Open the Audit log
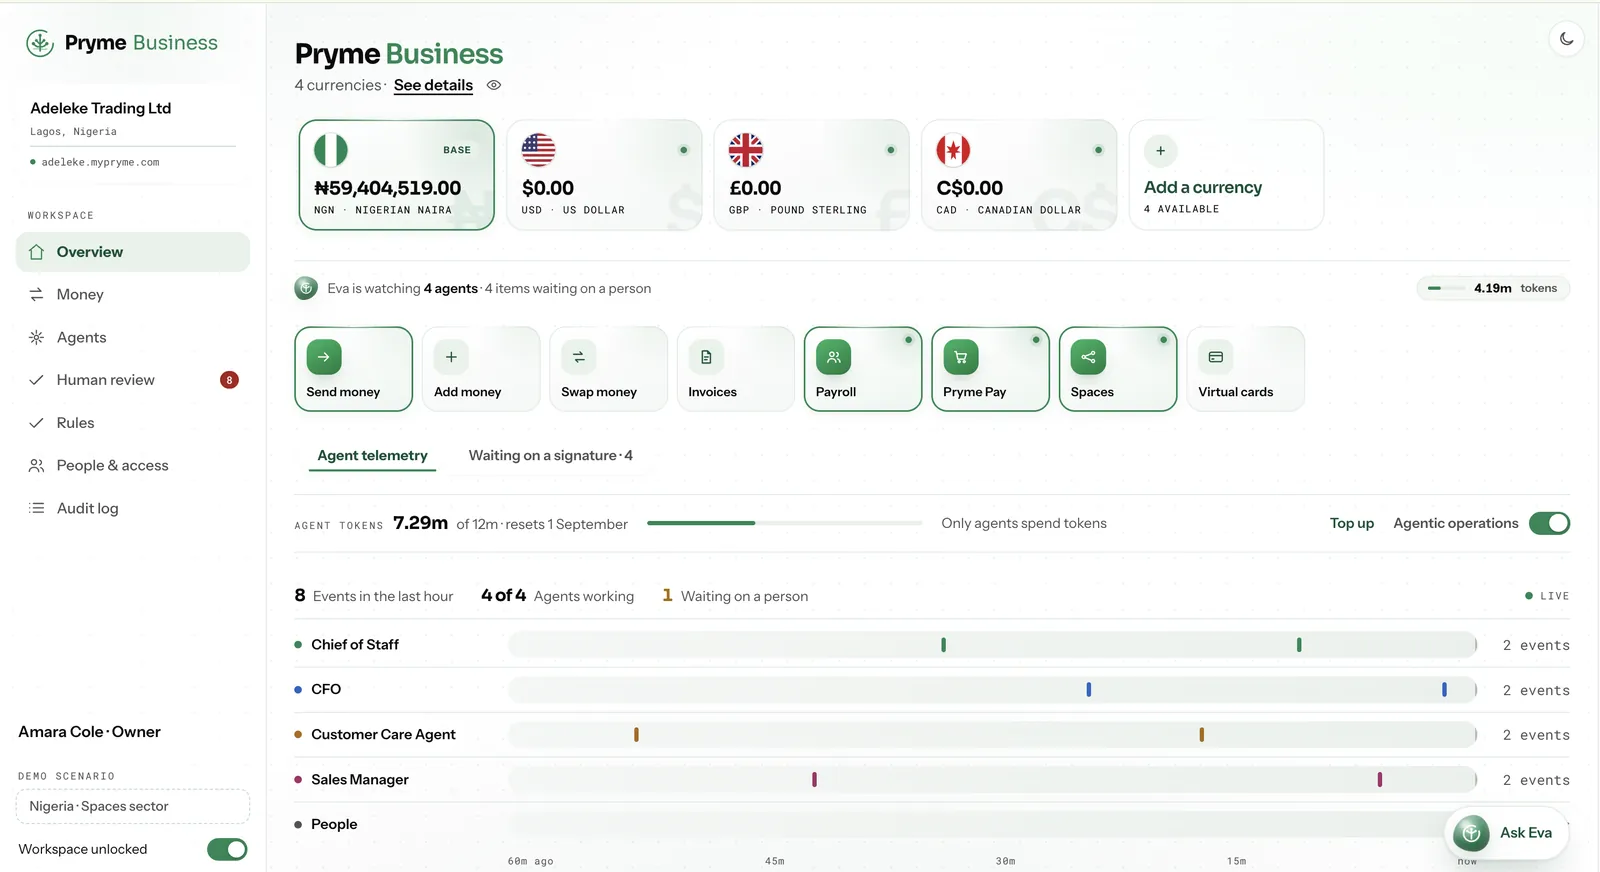The image size is (1600, 872). 133,508
